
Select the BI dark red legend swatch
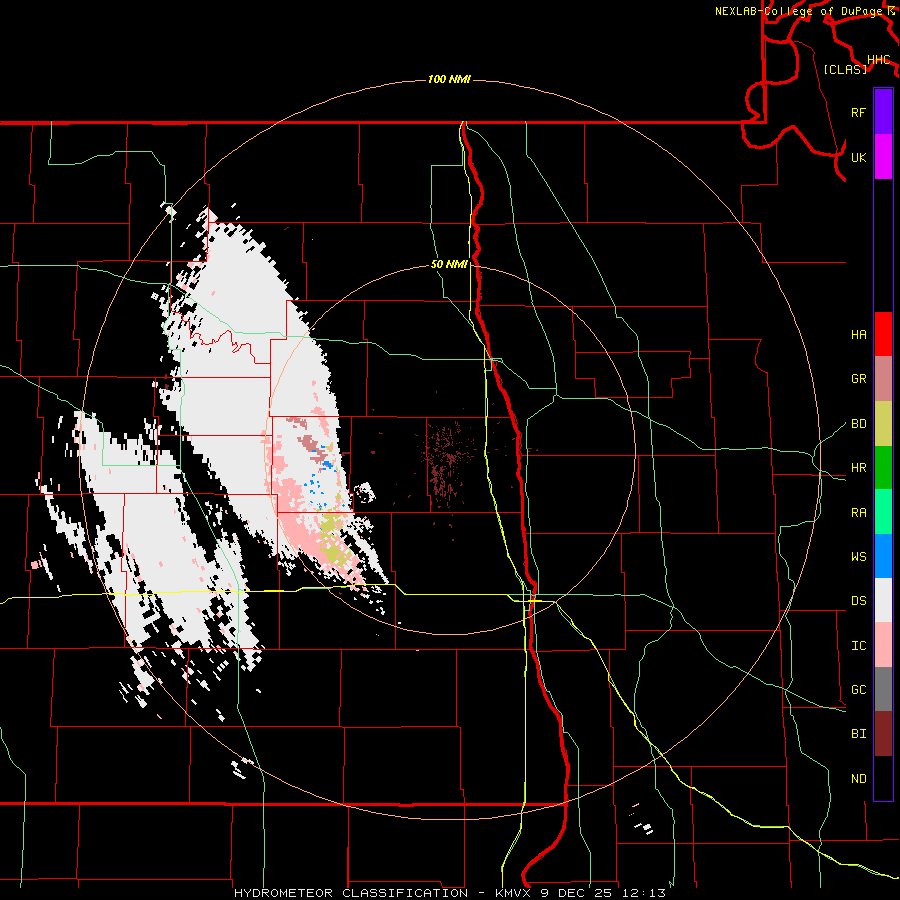tap(883, 734)
